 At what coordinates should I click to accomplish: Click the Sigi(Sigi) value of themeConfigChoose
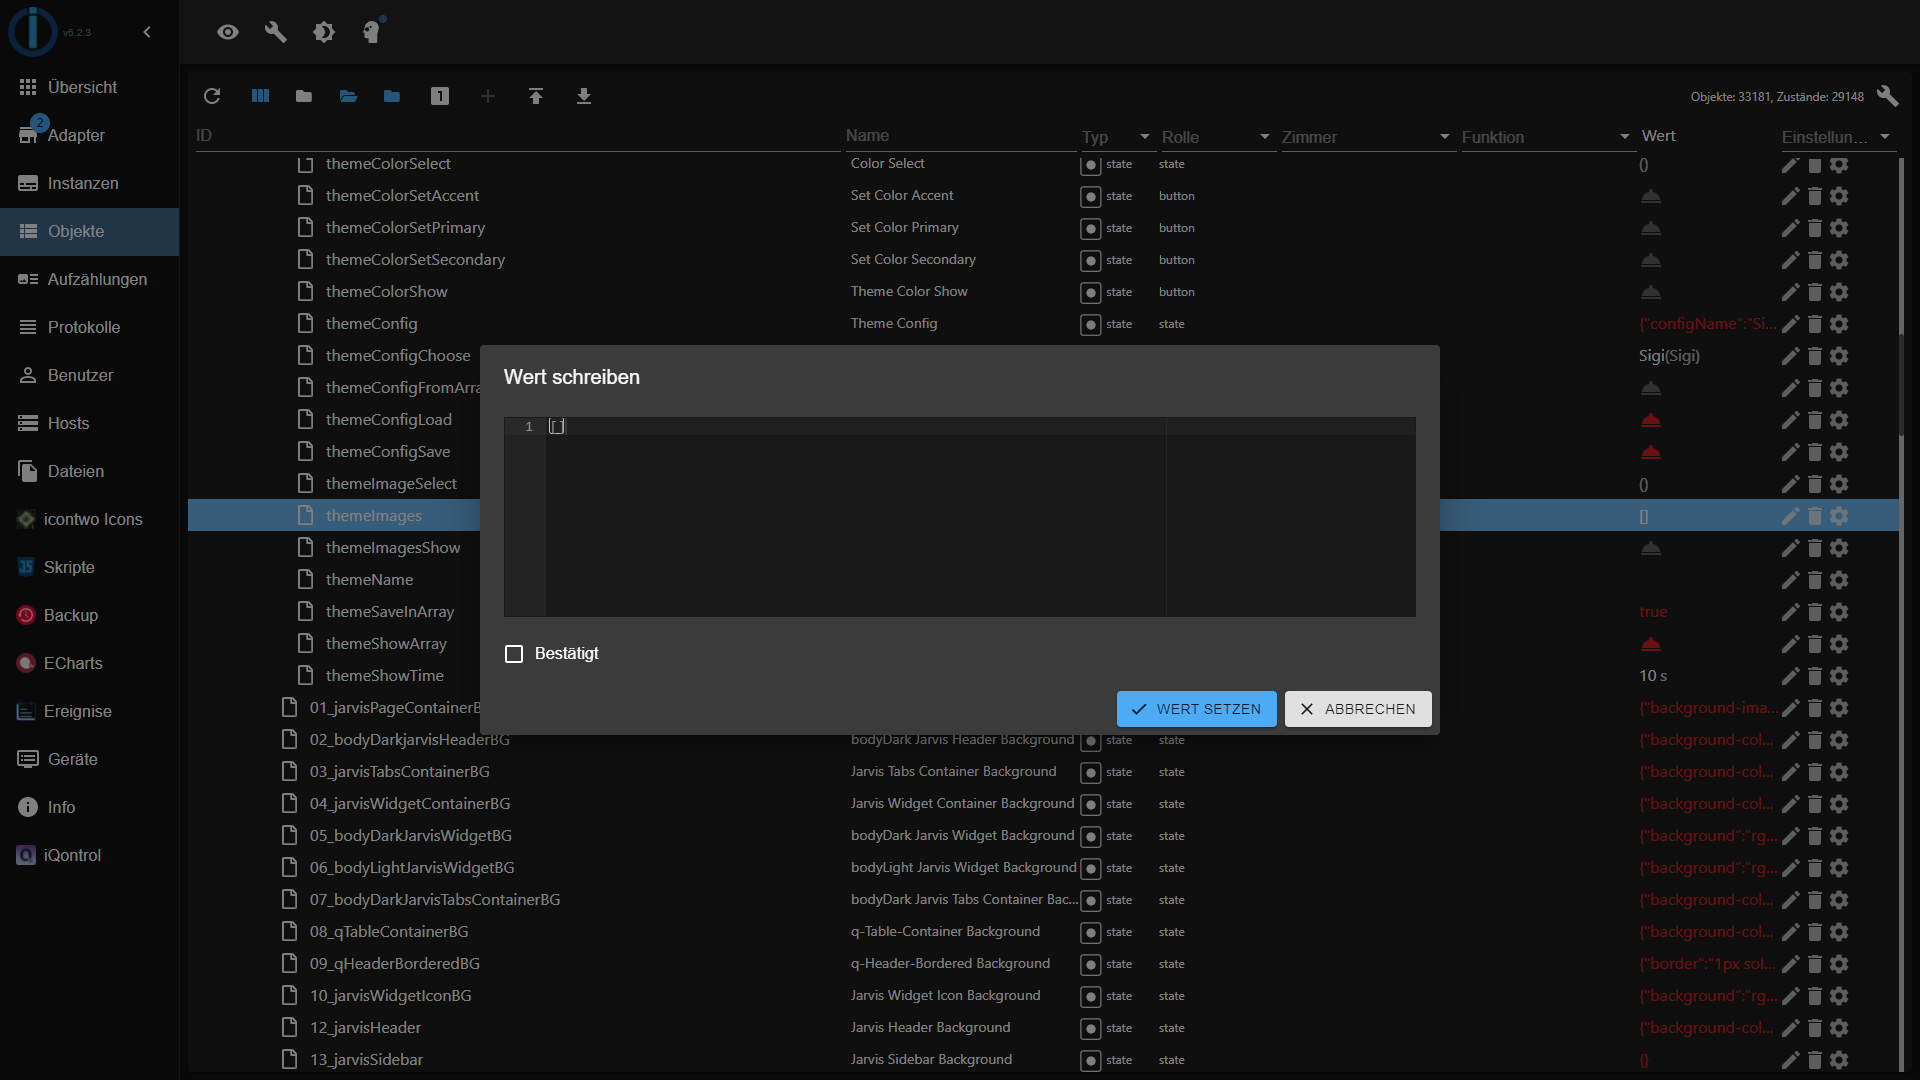[x=1669, y=356]
